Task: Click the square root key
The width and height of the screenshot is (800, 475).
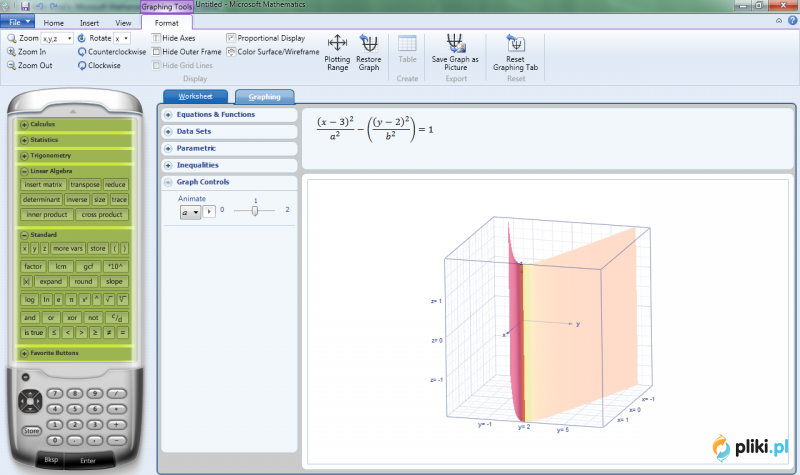Action: click(109, 299)
